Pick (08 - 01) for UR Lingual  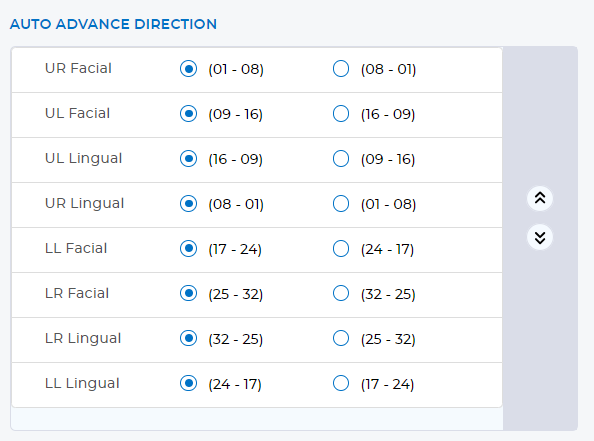coord(188,204)
